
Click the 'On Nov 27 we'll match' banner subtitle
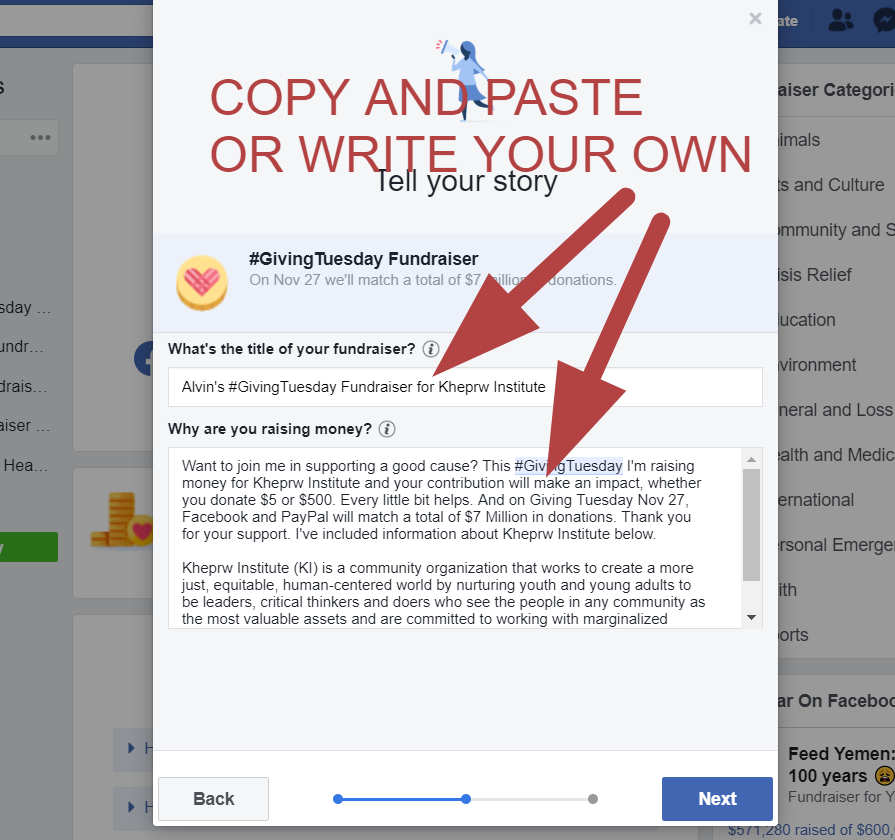[x=433, y=280]
